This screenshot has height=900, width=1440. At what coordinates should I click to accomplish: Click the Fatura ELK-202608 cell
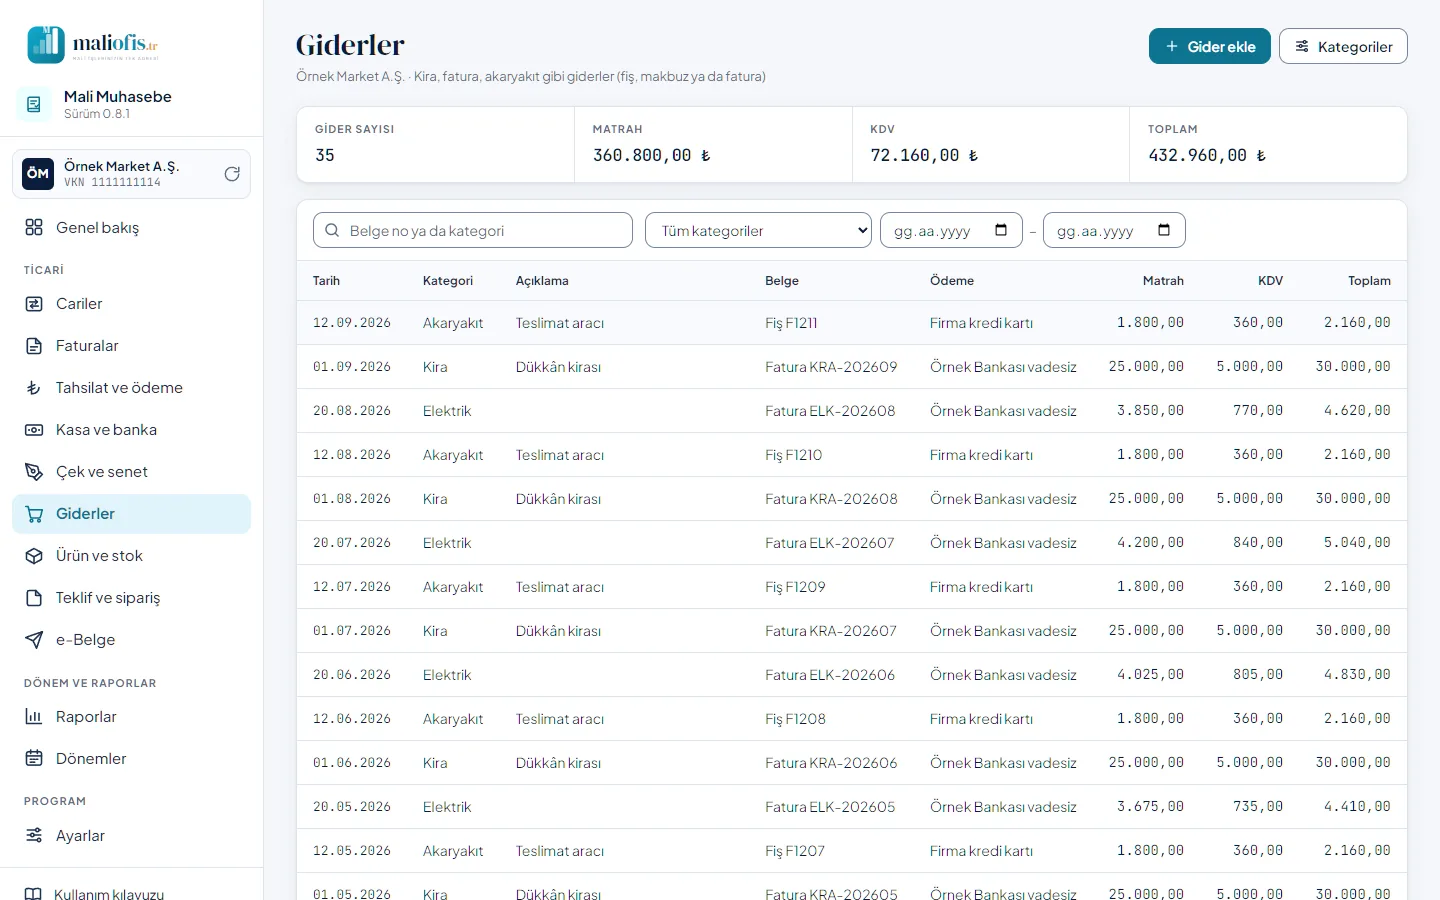830,411
